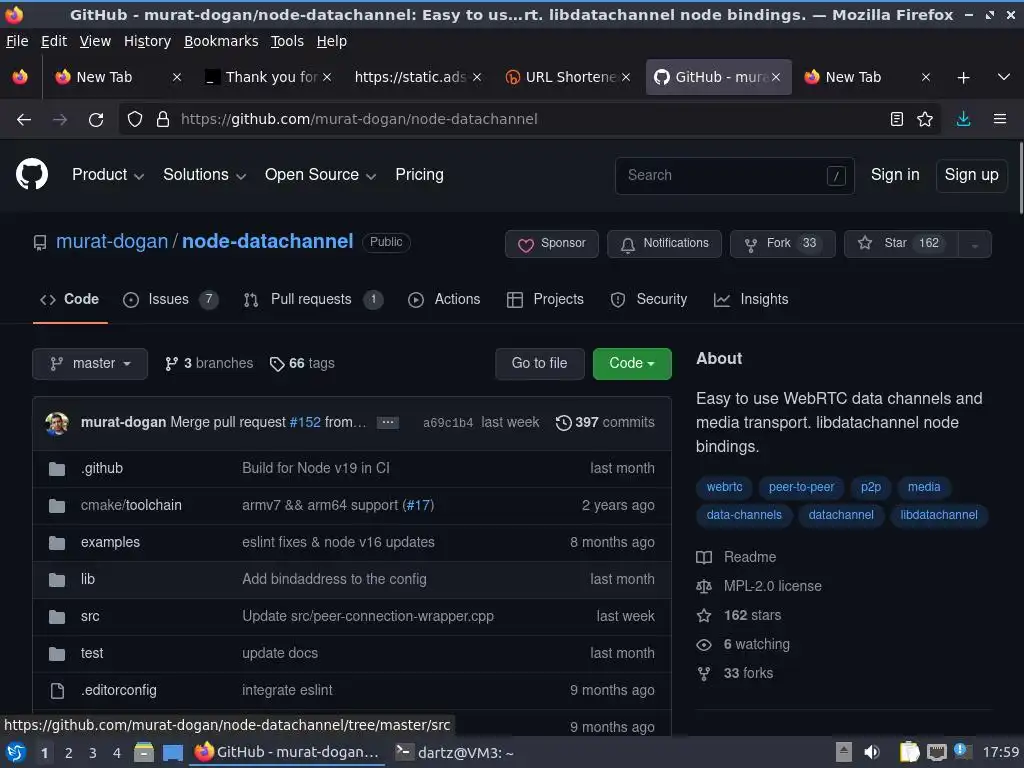This screenshot has height=768, width=1024.
Task: Reload the page with the refresh icon
Action: click(96, 120)
